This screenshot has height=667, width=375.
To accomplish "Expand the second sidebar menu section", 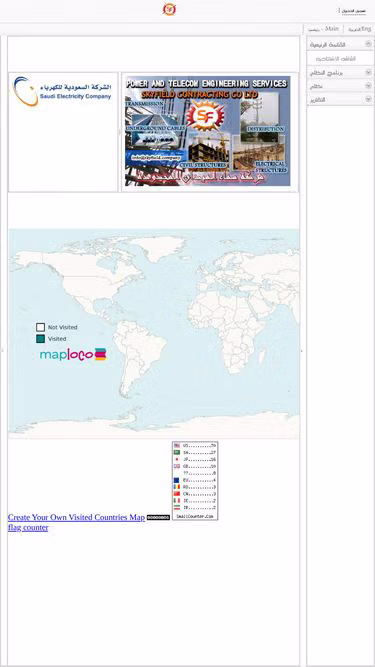I will pos(340,73).
